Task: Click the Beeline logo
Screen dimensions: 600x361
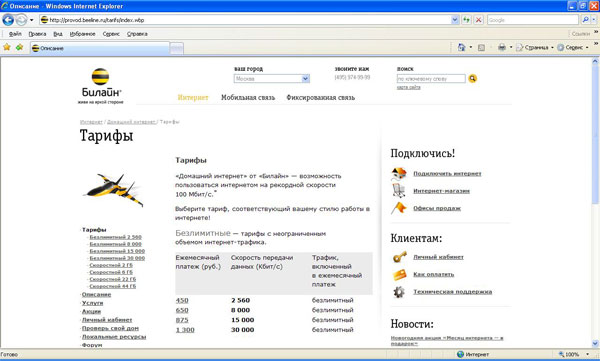Action: 101,86
